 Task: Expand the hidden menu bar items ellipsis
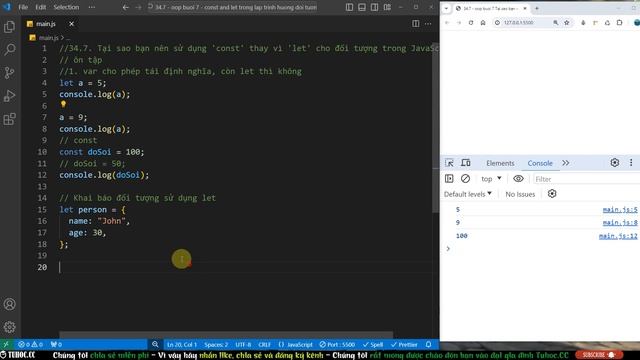pos(92,7)
